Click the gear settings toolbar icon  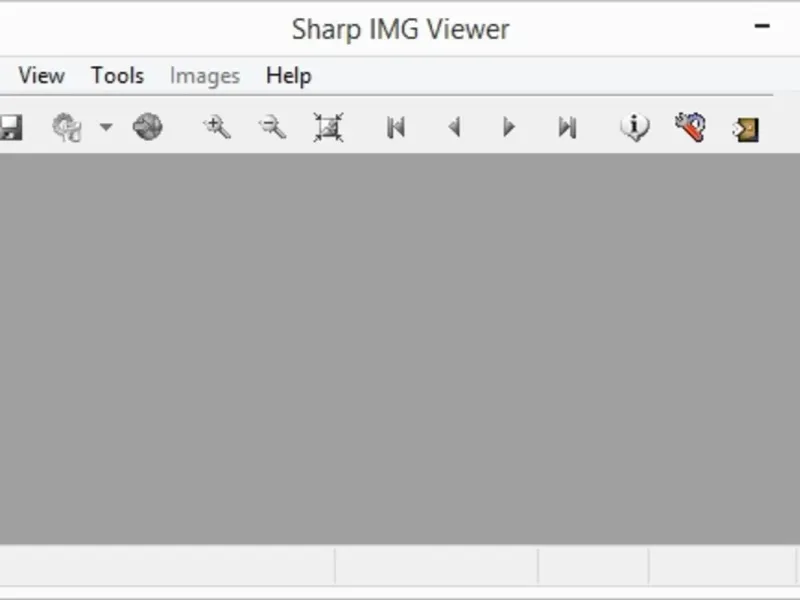click(67, 127)
